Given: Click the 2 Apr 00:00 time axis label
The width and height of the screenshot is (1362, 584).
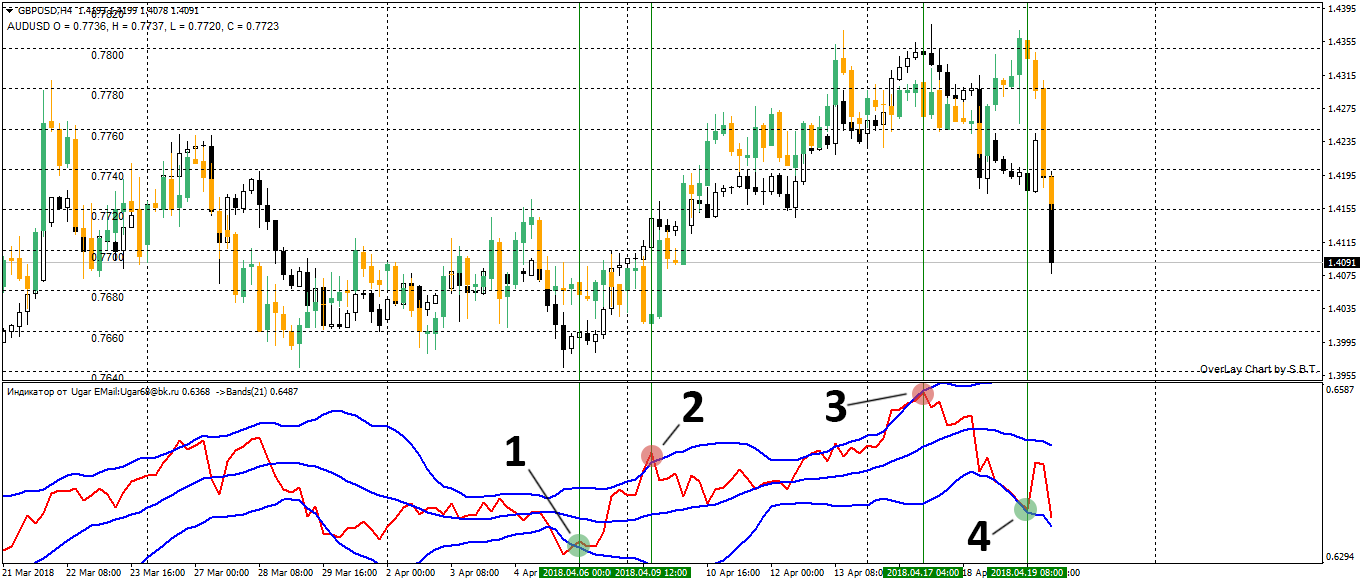Looking at the screenshot, I should pos(411,573).
